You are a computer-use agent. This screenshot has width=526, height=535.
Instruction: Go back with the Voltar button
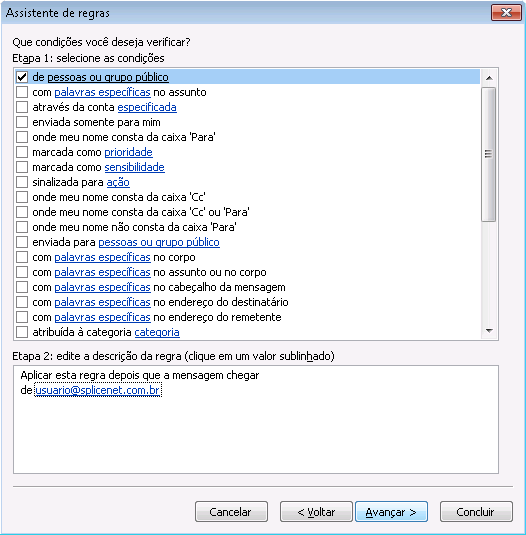[x=316, y=511]
